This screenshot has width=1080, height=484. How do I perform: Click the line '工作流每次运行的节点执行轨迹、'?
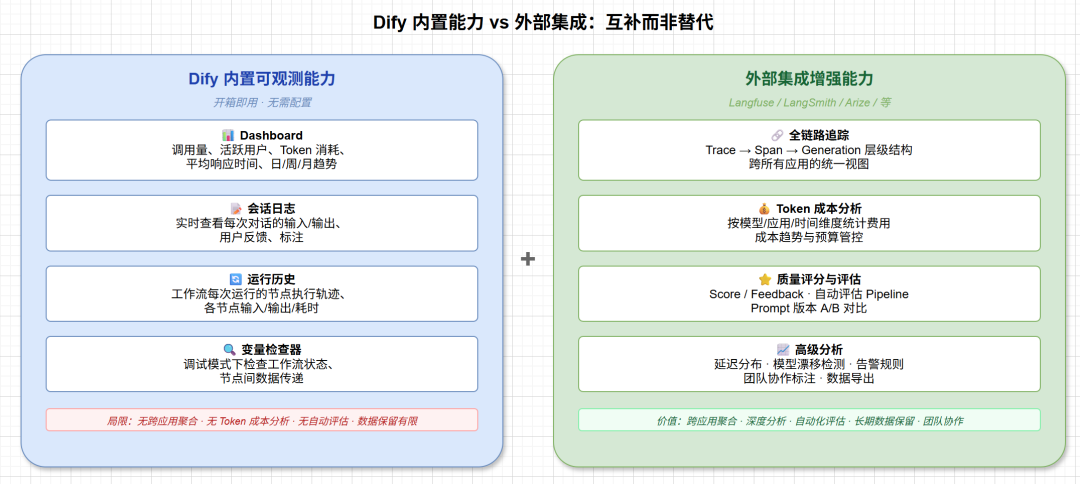click(262, 294)
